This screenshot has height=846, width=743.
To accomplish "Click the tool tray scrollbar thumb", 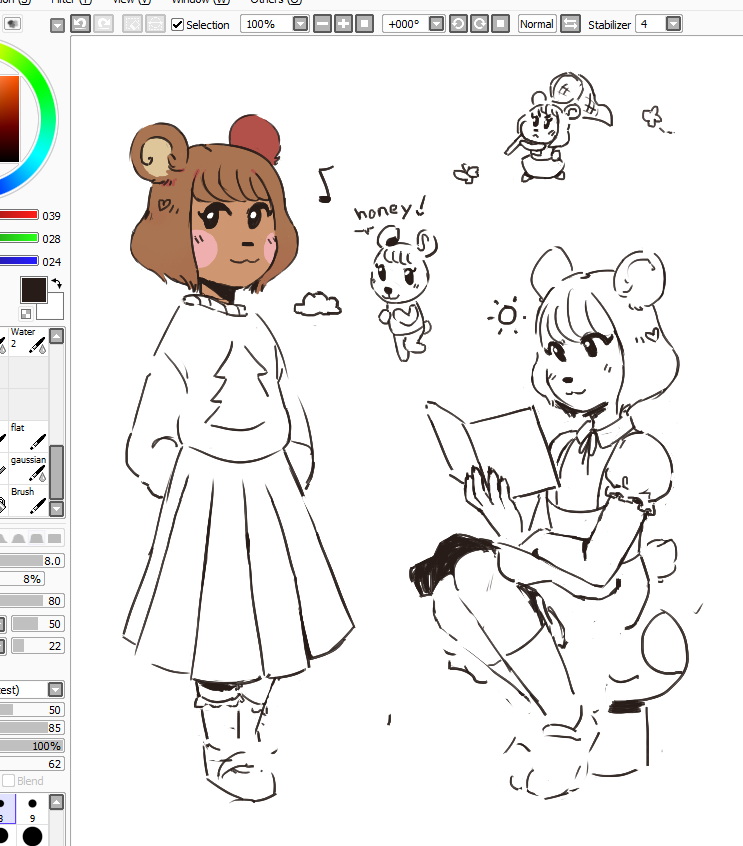I will [x=57, y=472].
